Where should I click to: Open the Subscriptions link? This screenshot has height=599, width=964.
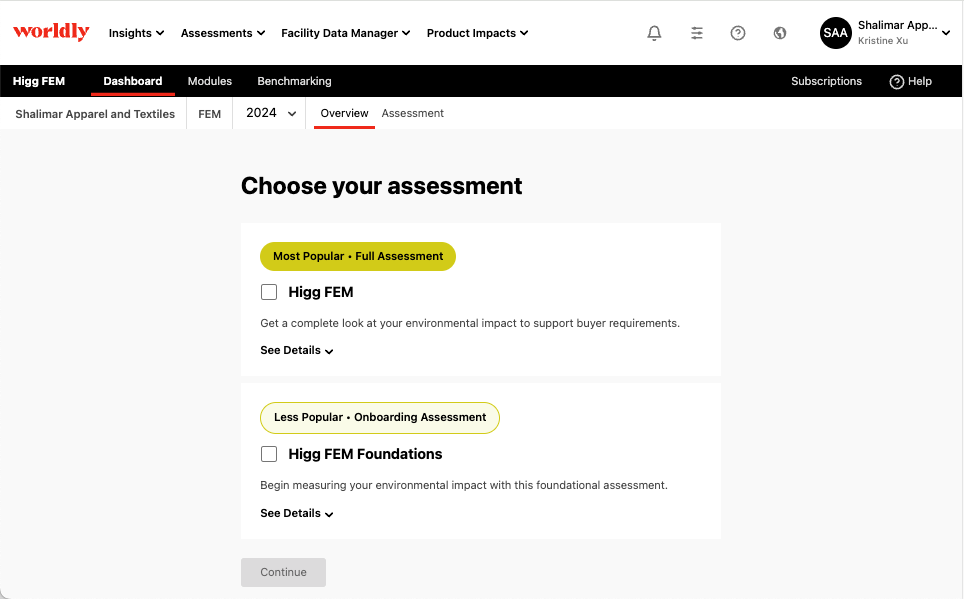826,81
